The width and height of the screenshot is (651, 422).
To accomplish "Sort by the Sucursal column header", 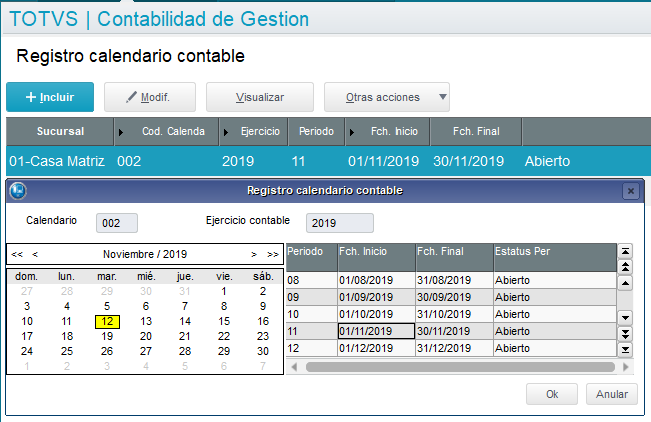I will coord(60,131).
